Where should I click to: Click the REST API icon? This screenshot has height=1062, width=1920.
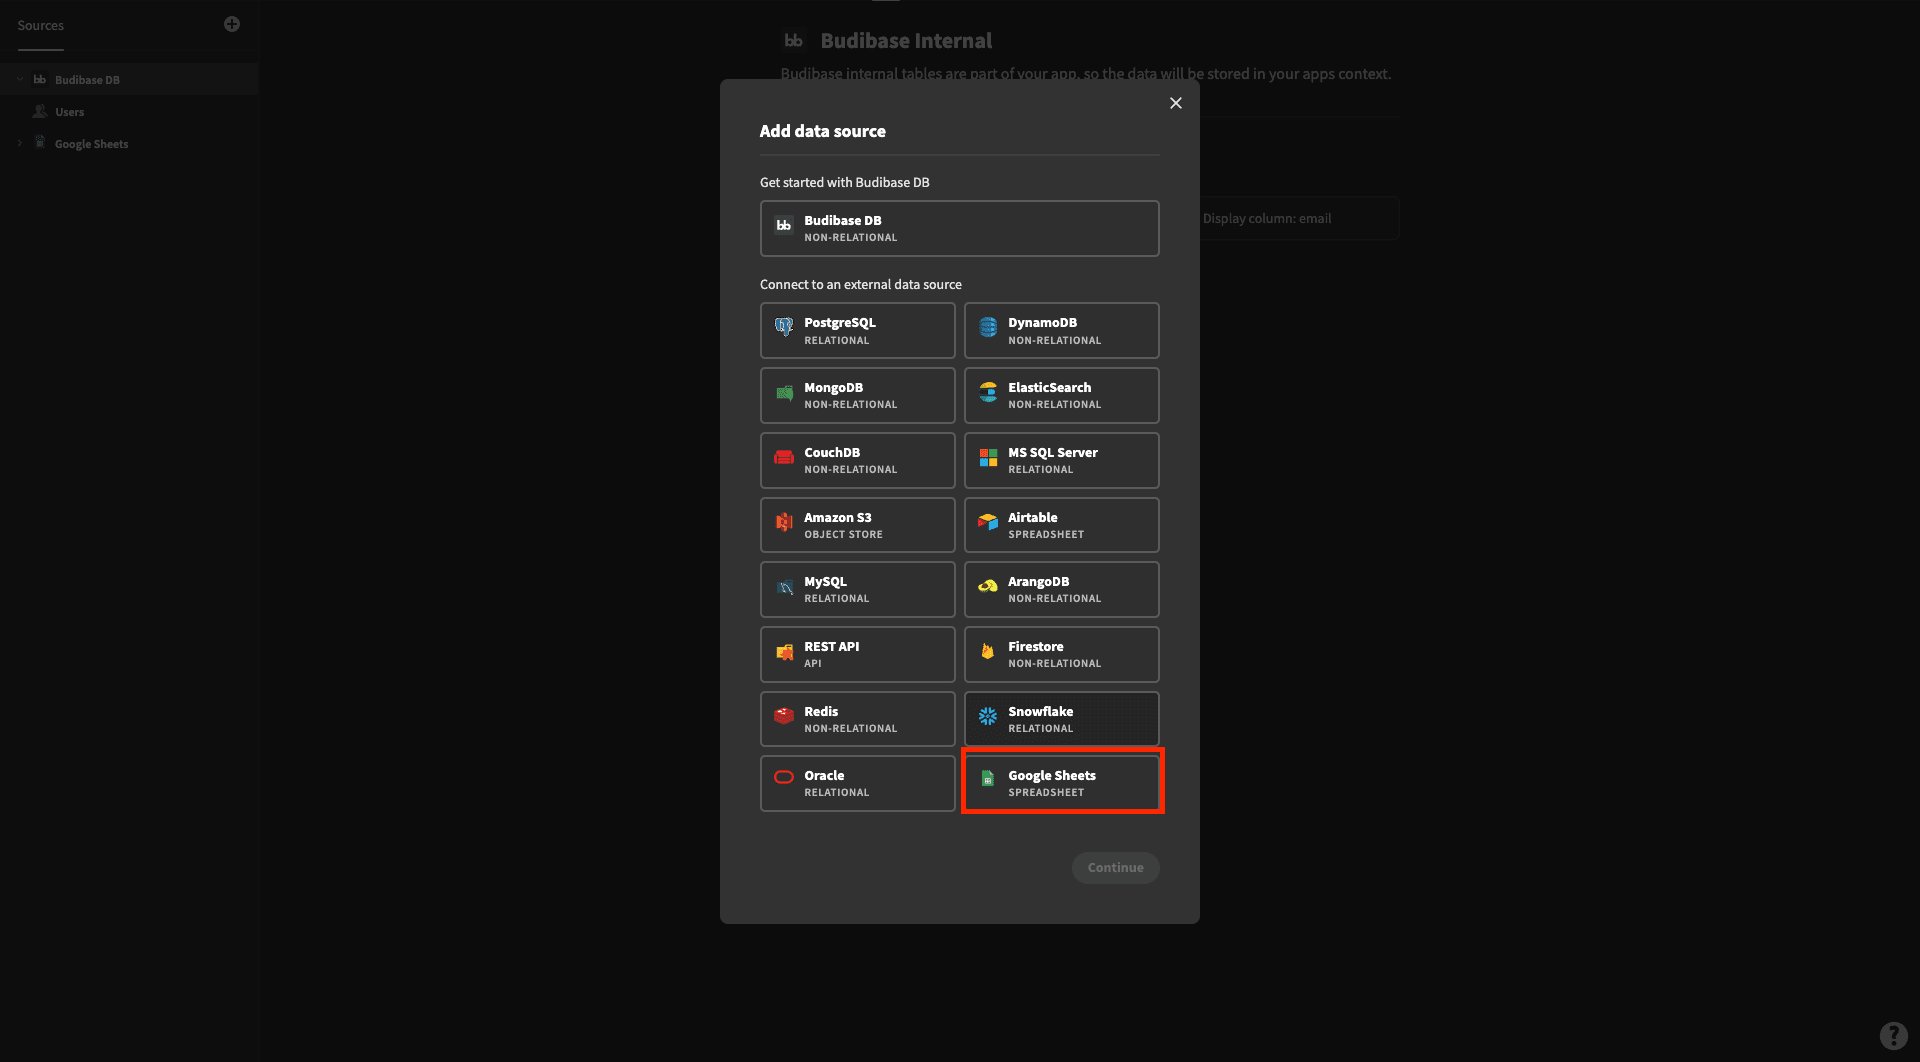(784, 652)
